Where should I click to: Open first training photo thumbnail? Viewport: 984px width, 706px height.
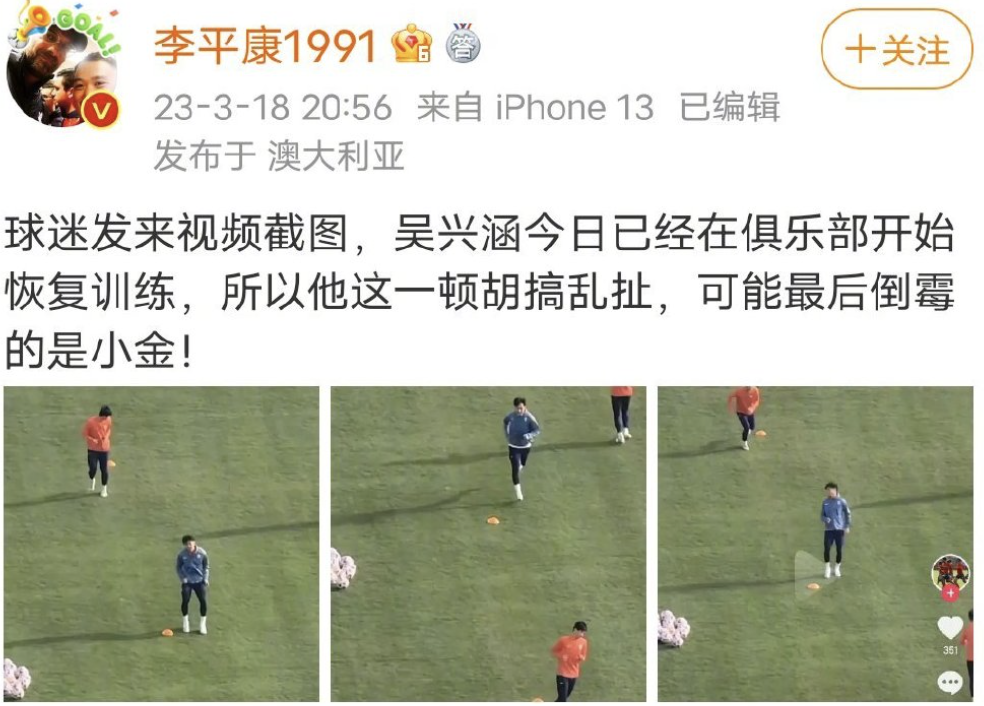click(161, 544)
